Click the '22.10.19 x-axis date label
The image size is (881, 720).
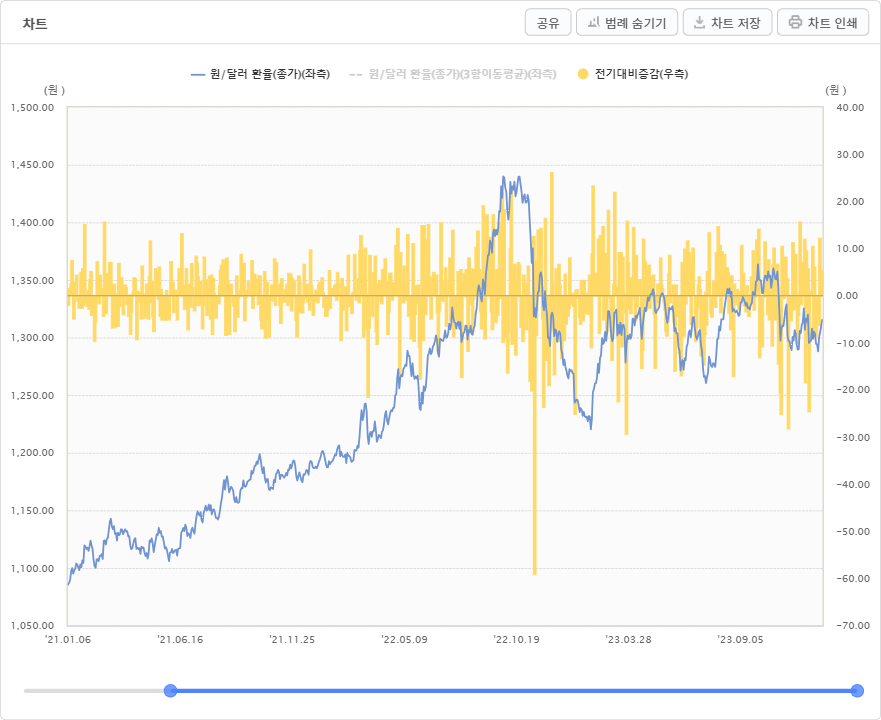click(516, 640)
